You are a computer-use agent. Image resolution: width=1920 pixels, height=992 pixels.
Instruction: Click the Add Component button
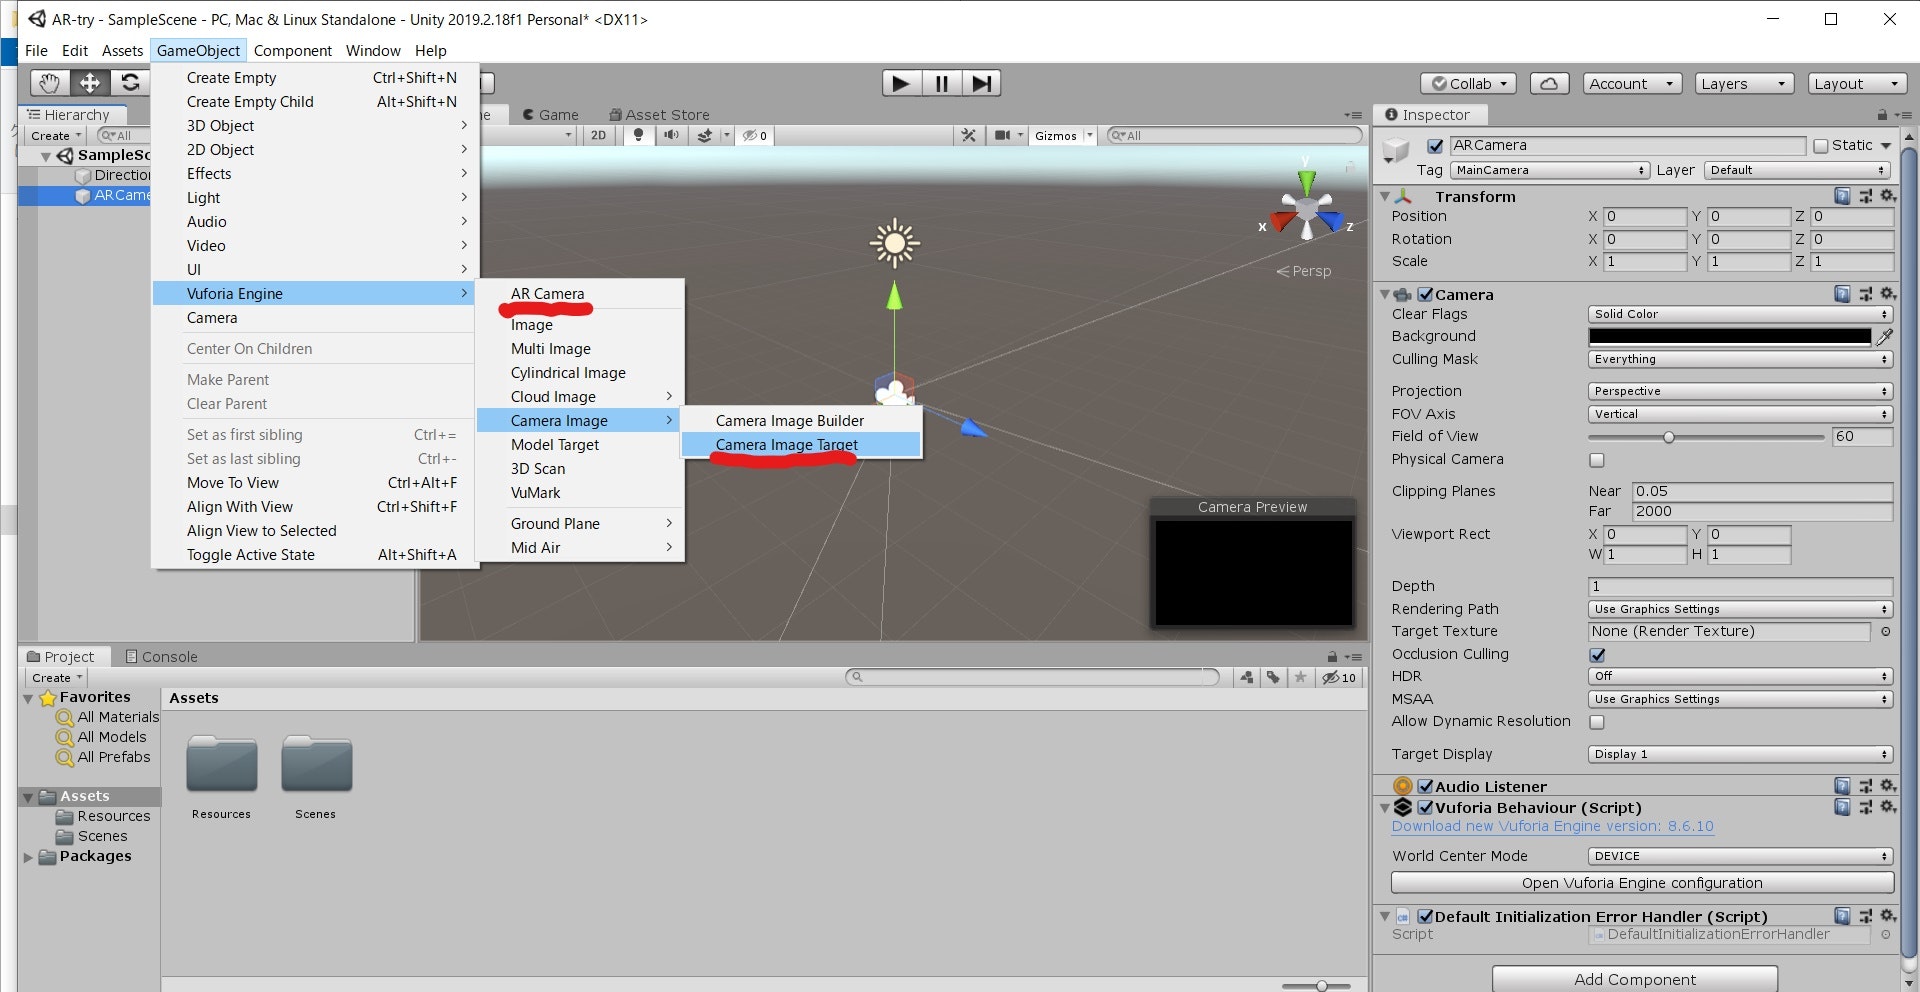(1635, 979)
